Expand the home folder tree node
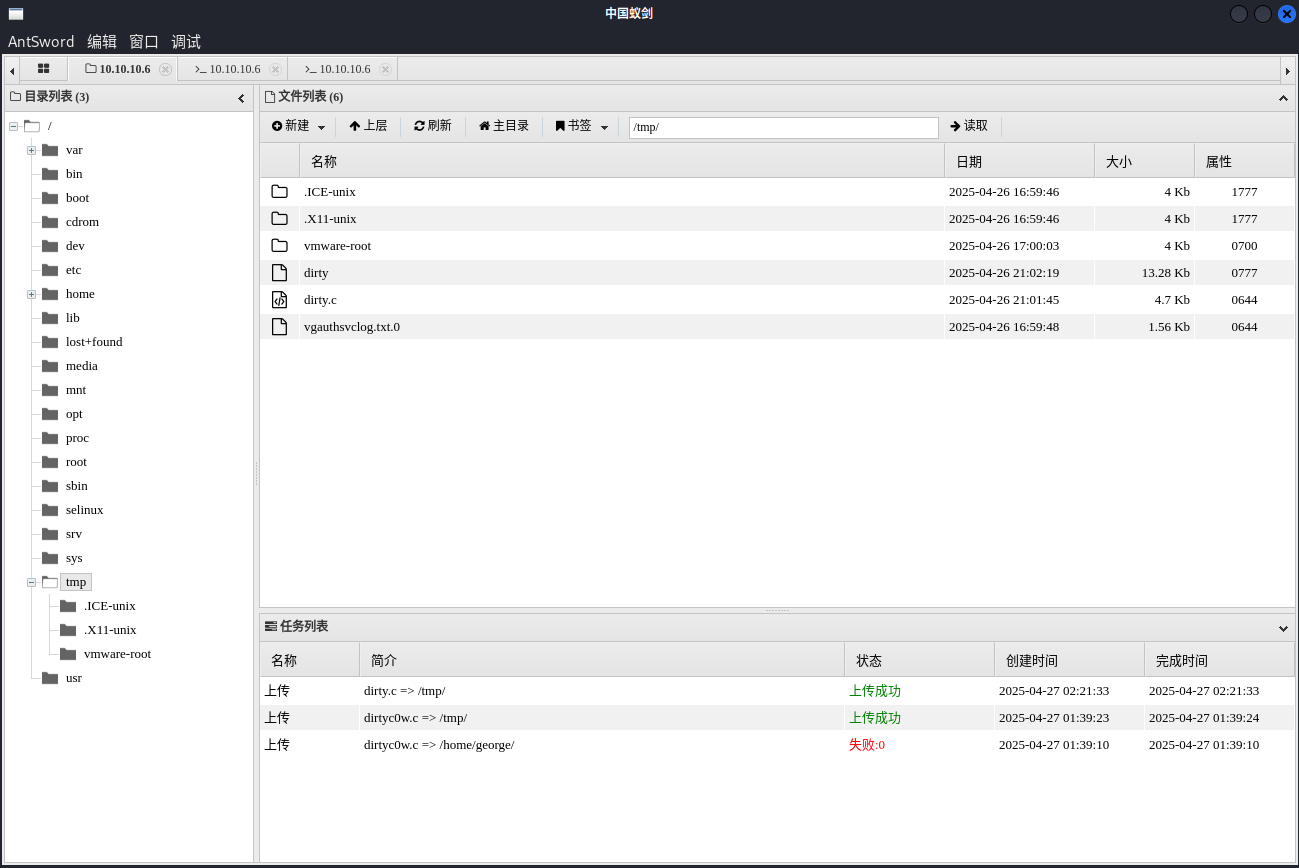Screen dimensions: 1299x868 click(31, 294)
